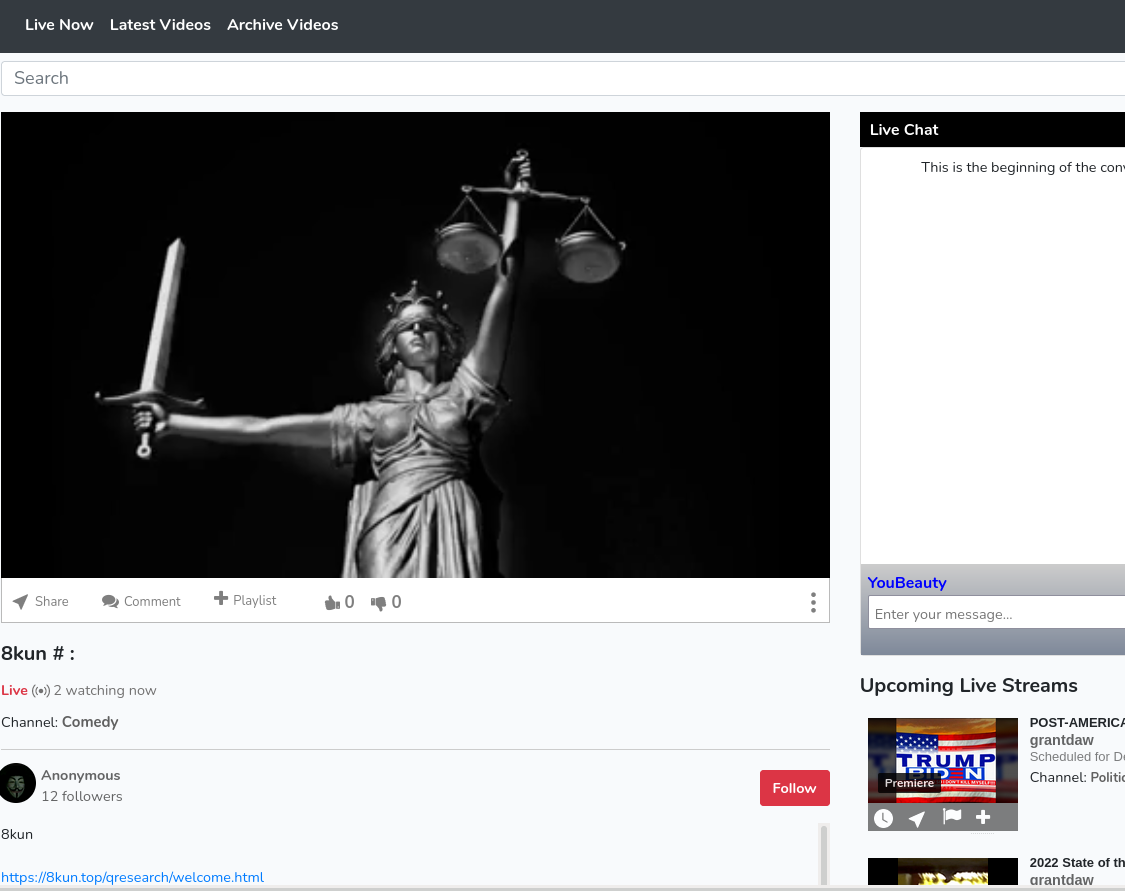Open Anonymous user's avatar

(x=17, y=783)
